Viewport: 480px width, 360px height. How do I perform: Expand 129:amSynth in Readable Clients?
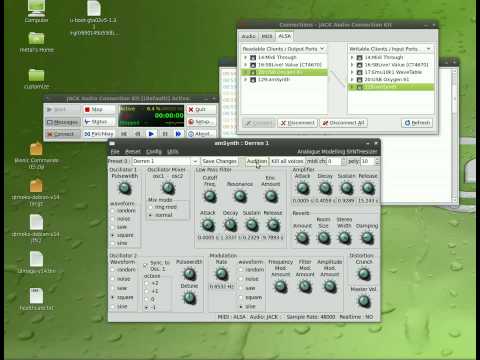click(x=246, y=80)
